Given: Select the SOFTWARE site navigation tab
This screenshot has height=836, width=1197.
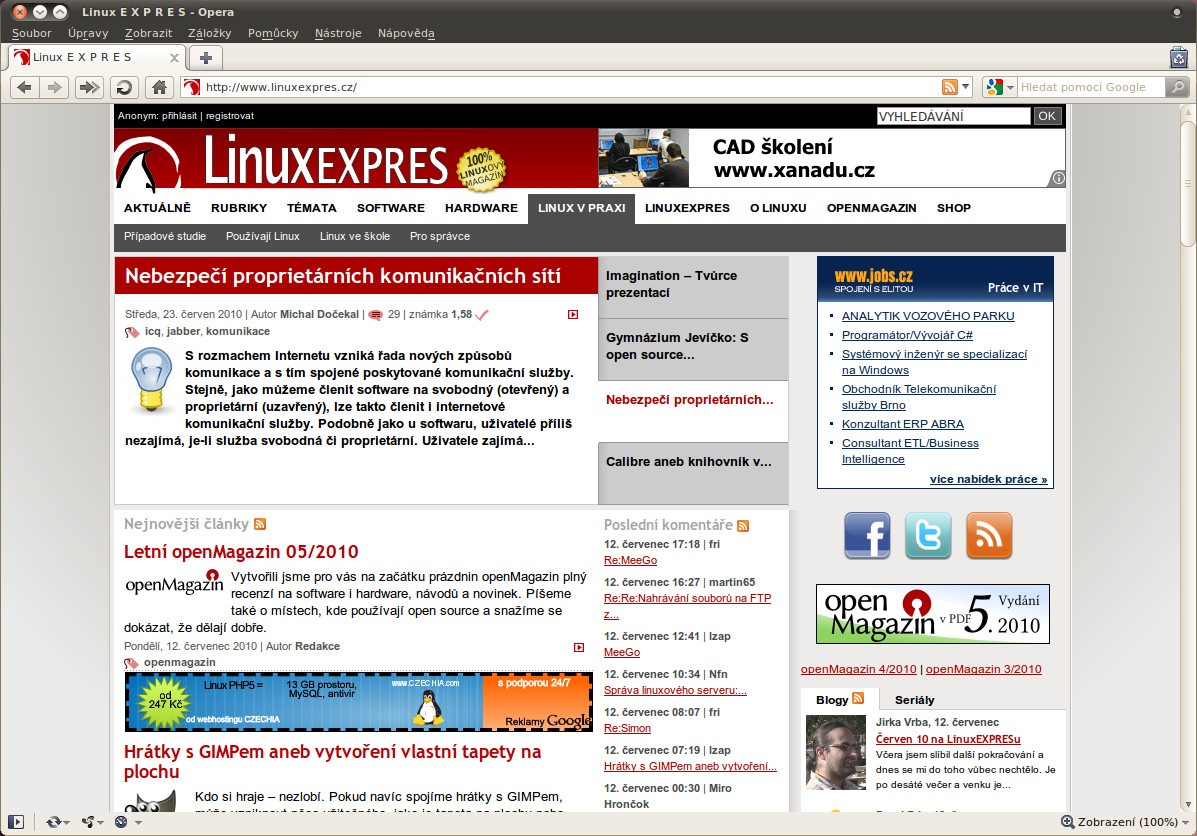Looking at the screenshot, I should [391, 208].
